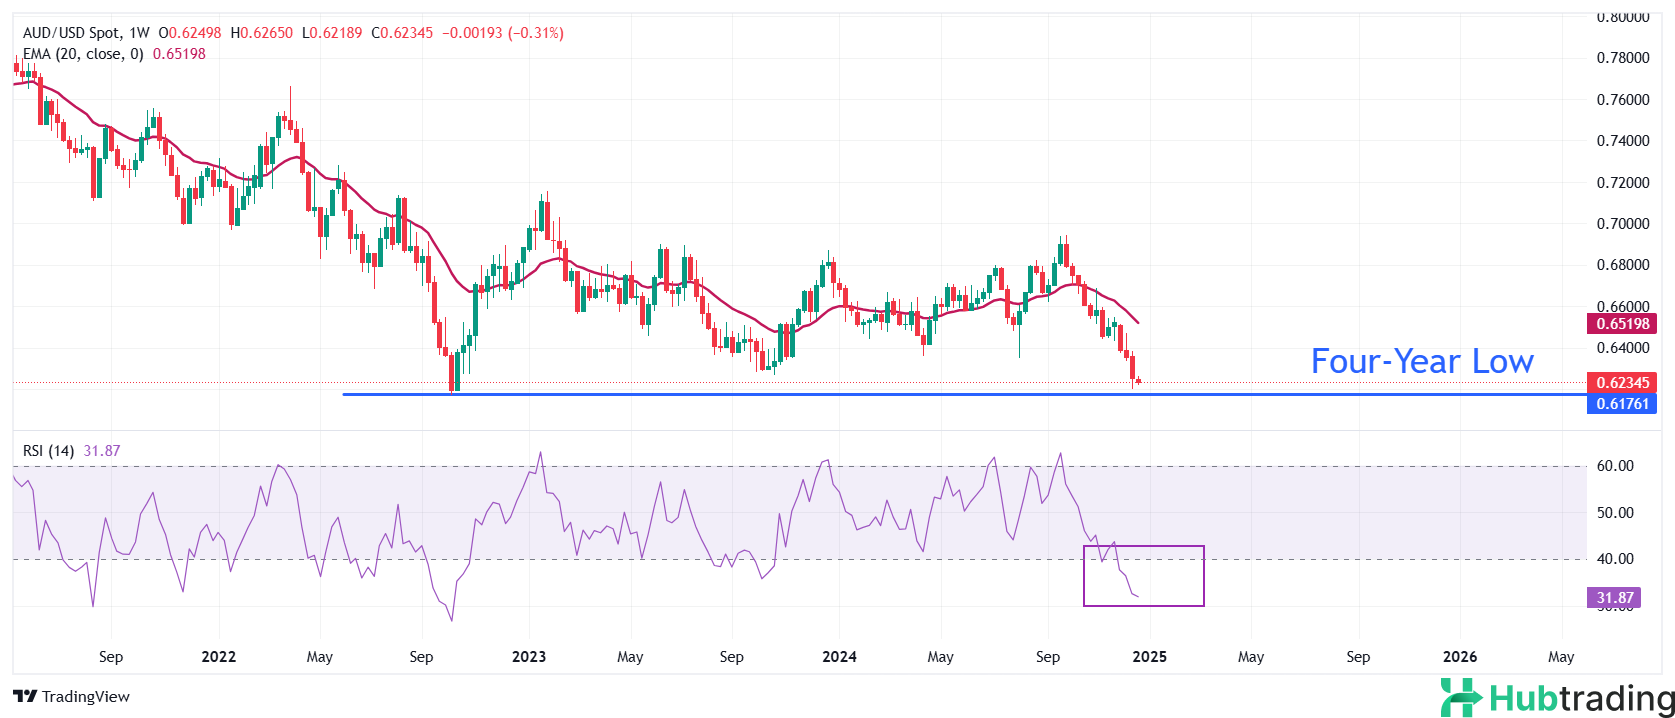Open the TradingView text link
Image resolution: width=1675 pixels, height=718 pixels.
click(86, 697)
